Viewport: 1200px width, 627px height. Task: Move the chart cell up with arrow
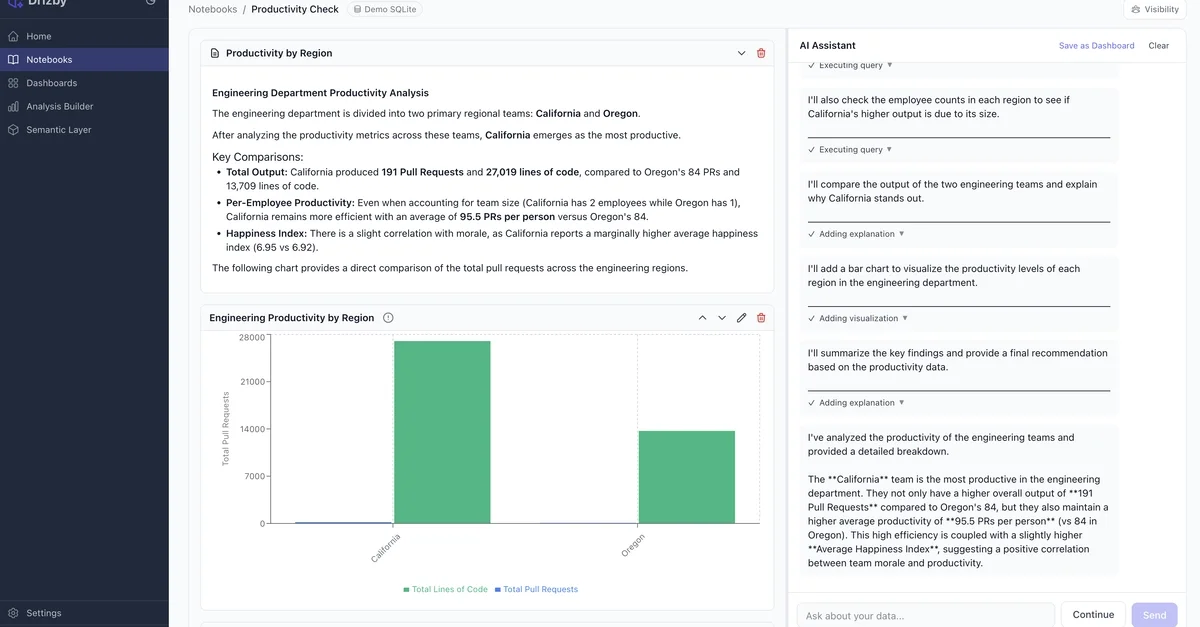tap(702, 318)
